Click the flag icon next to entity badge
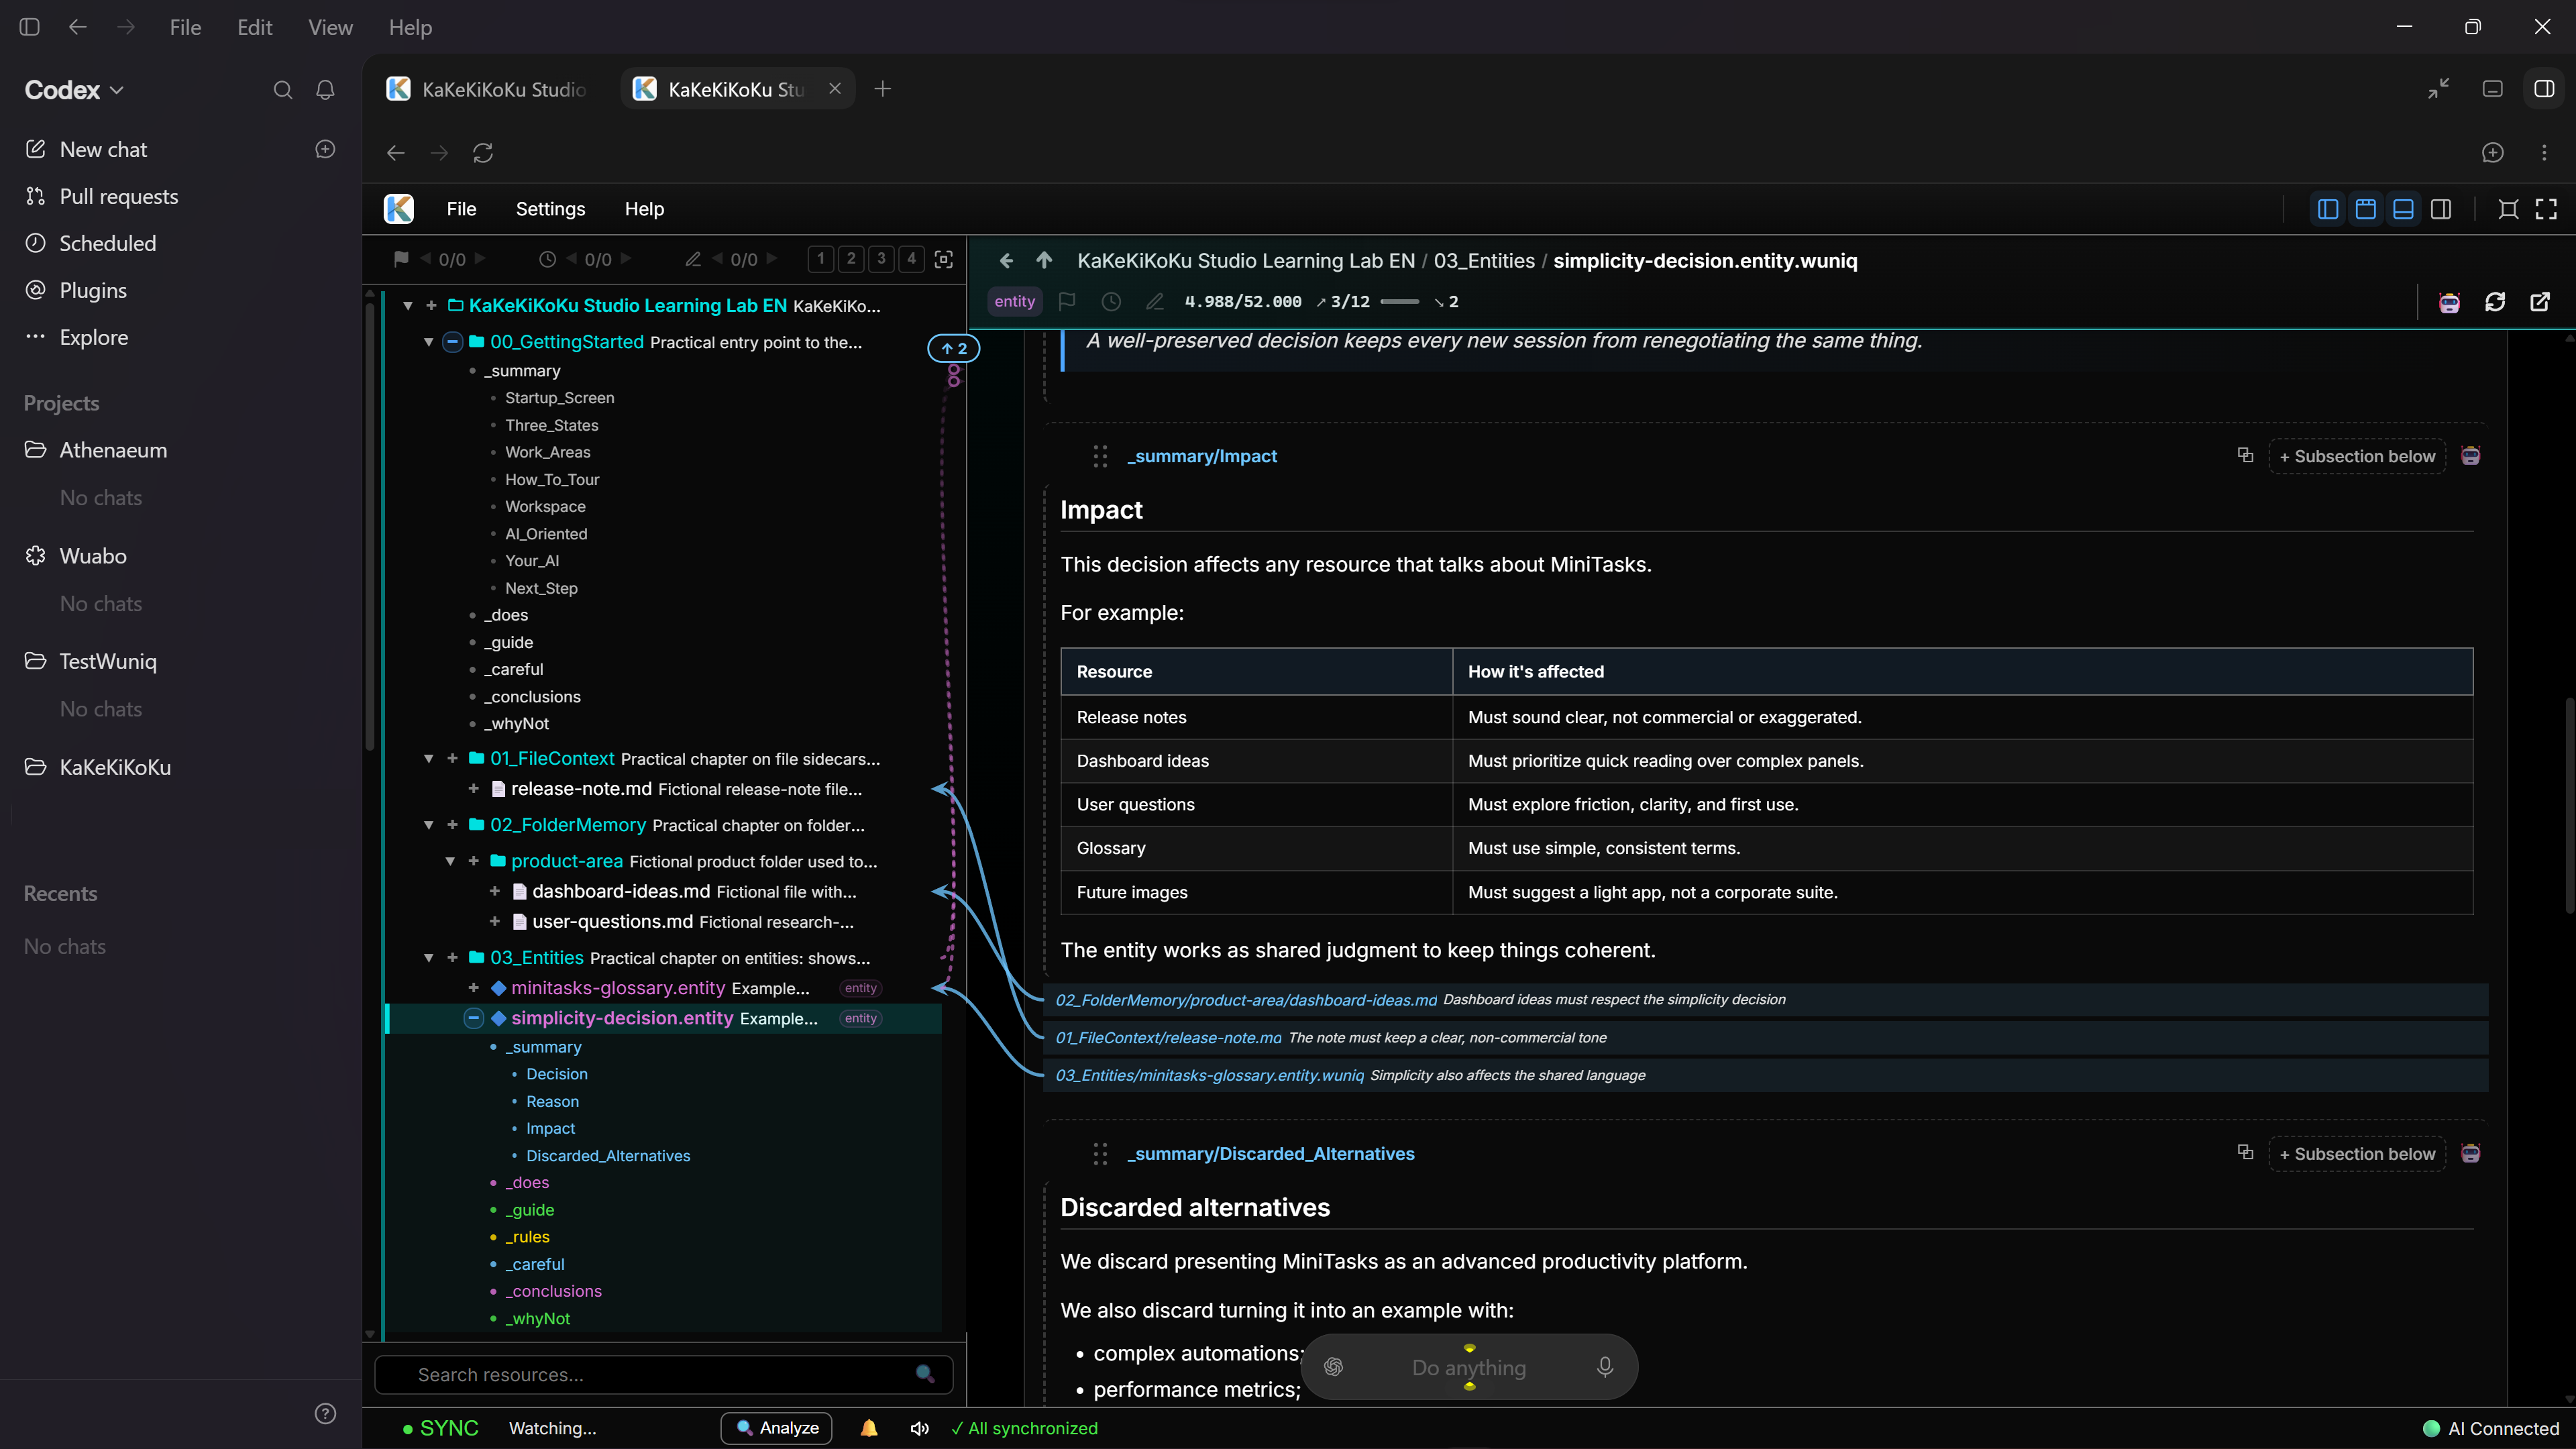 tap(1067, 301)
